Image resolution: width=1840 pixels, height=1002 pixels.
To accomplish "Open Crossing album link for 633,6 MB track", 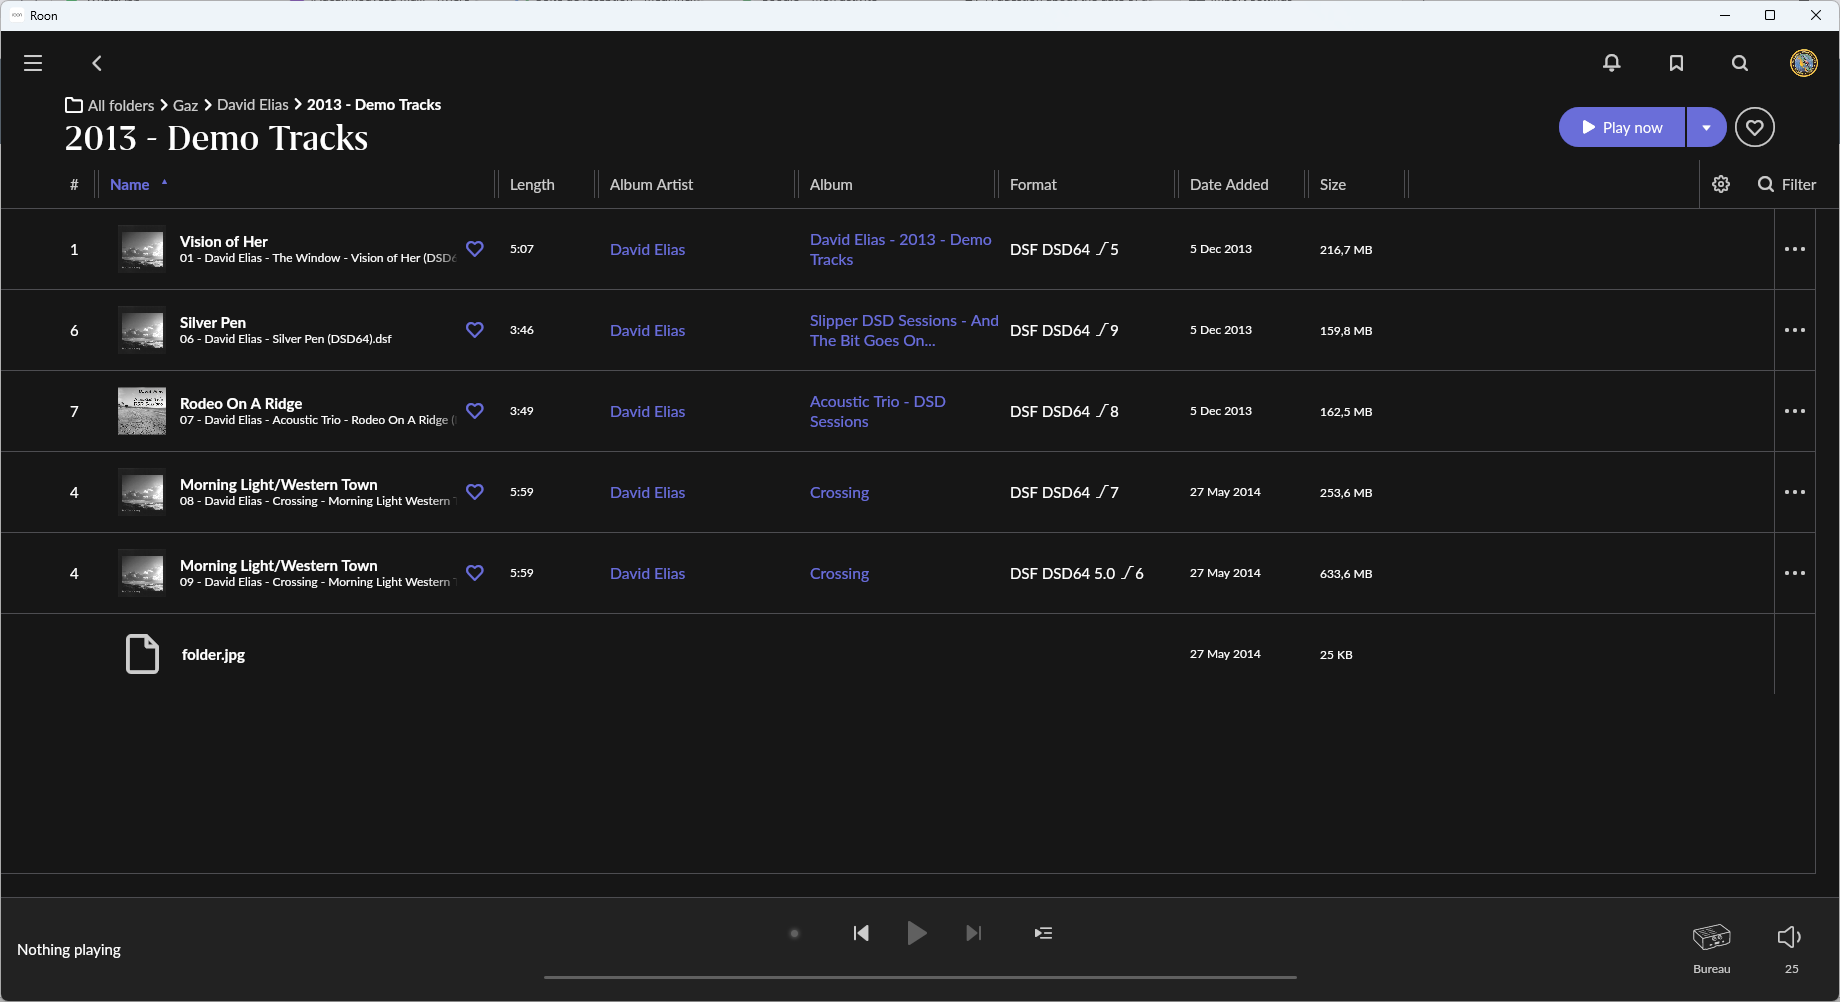I will 839,573.
